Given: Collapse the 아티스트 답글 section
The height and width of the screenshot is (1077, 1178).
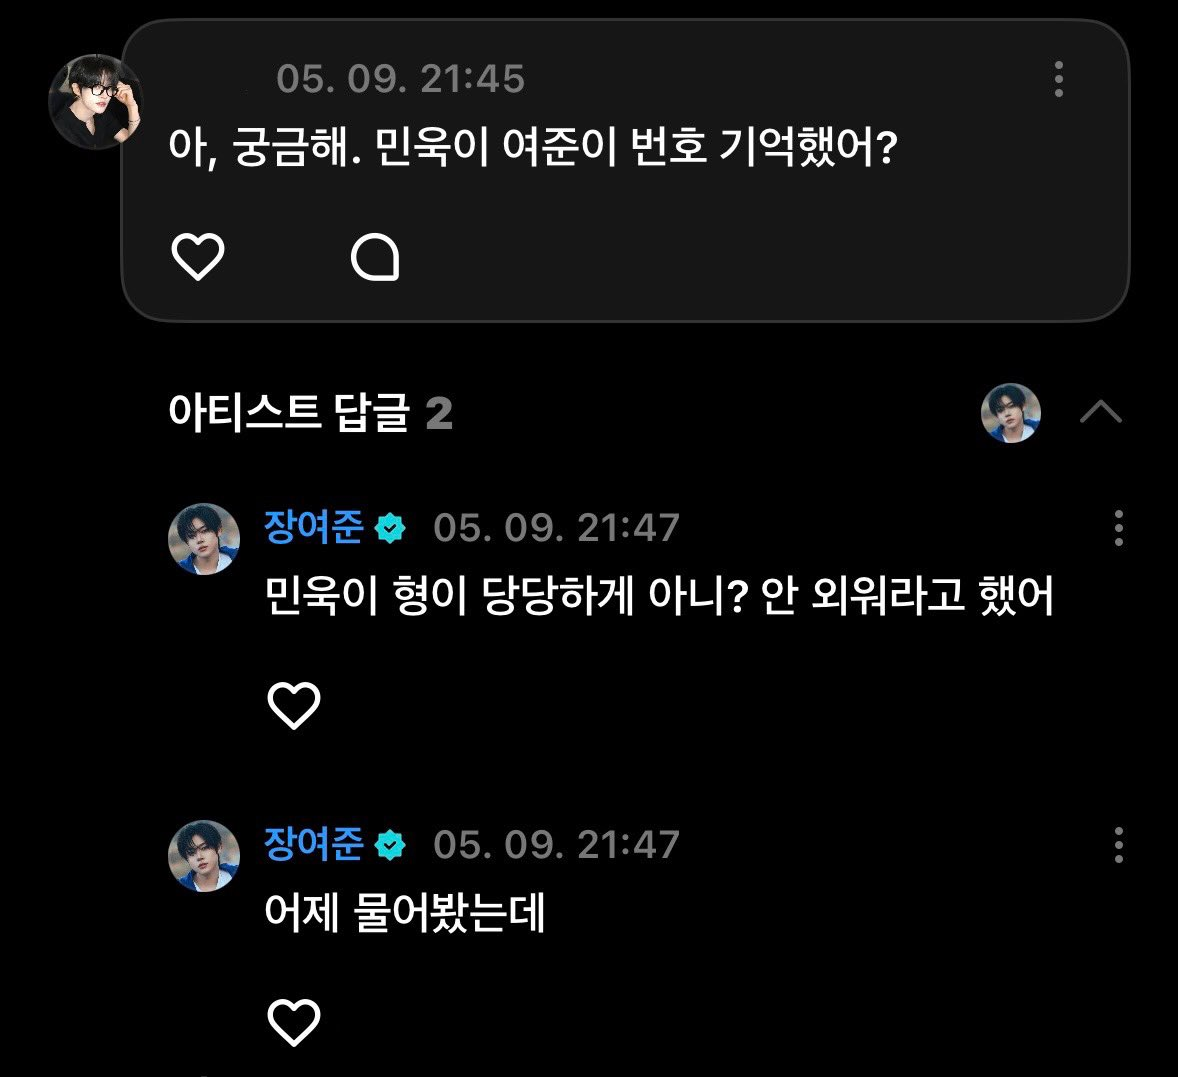Looking at the screenshot, I should (x=1101, y=412).
